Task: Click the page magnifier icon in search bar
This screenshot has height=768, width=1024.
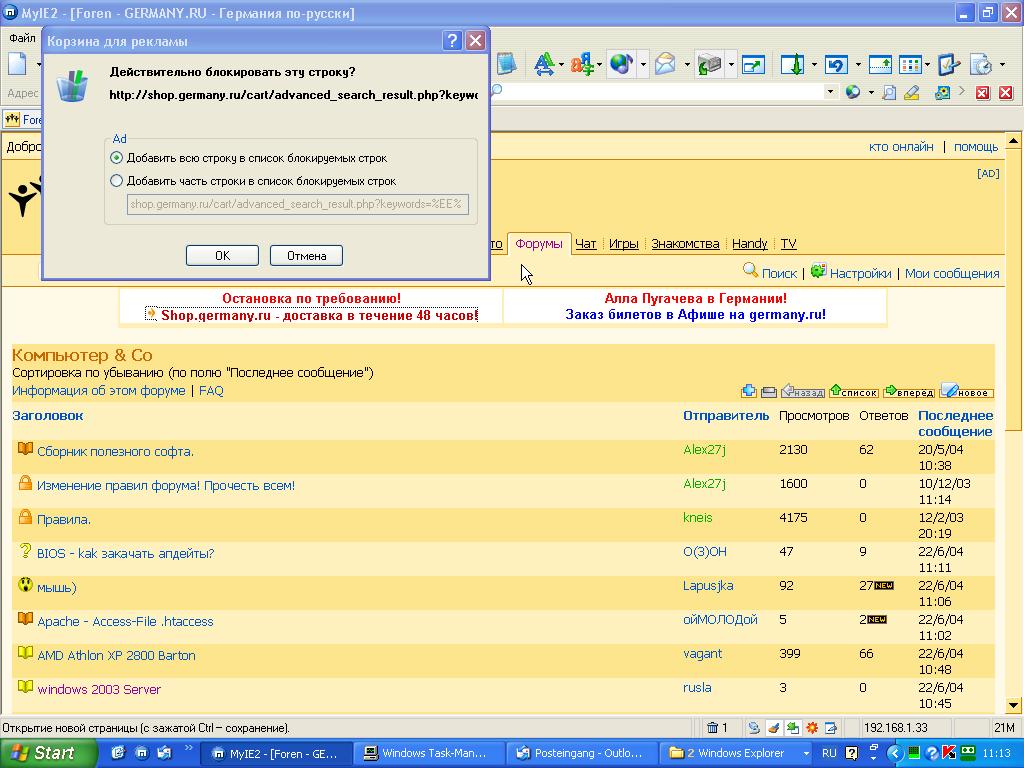Action: pos(889,93)
